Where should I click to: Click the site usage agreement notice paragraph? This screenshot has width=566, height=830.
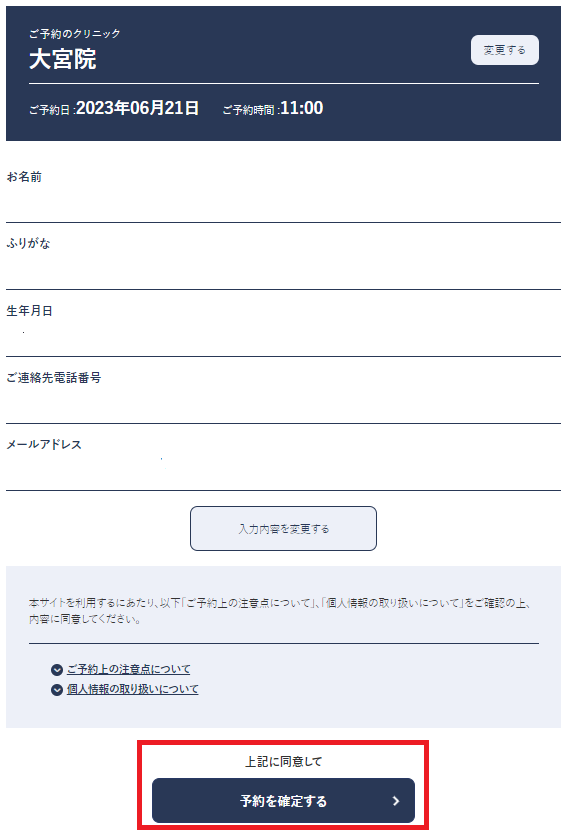click(x=281, y=611)
